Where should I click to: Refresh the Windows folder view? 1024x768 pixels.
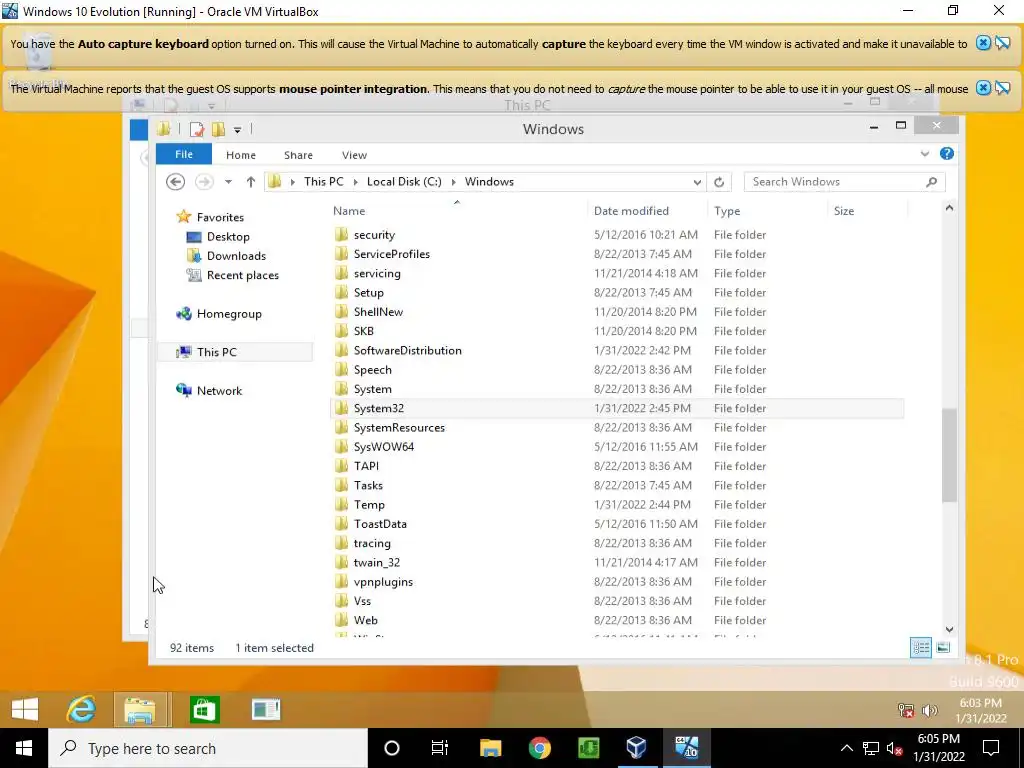point(719,182)
